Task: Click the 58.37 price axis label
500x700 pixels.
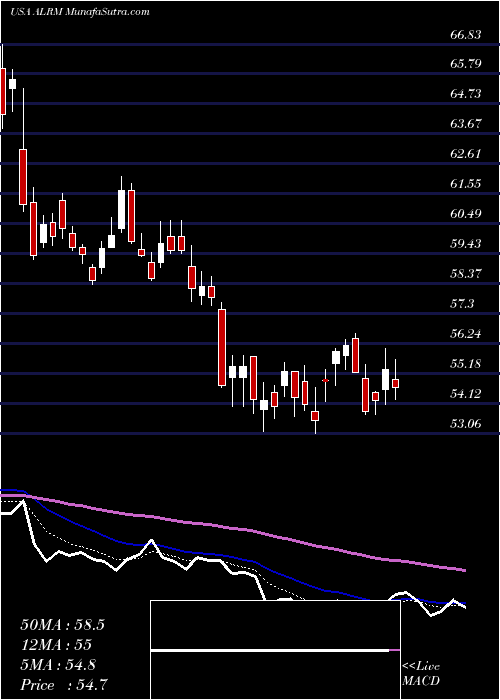Action: (x=466, y=273)
